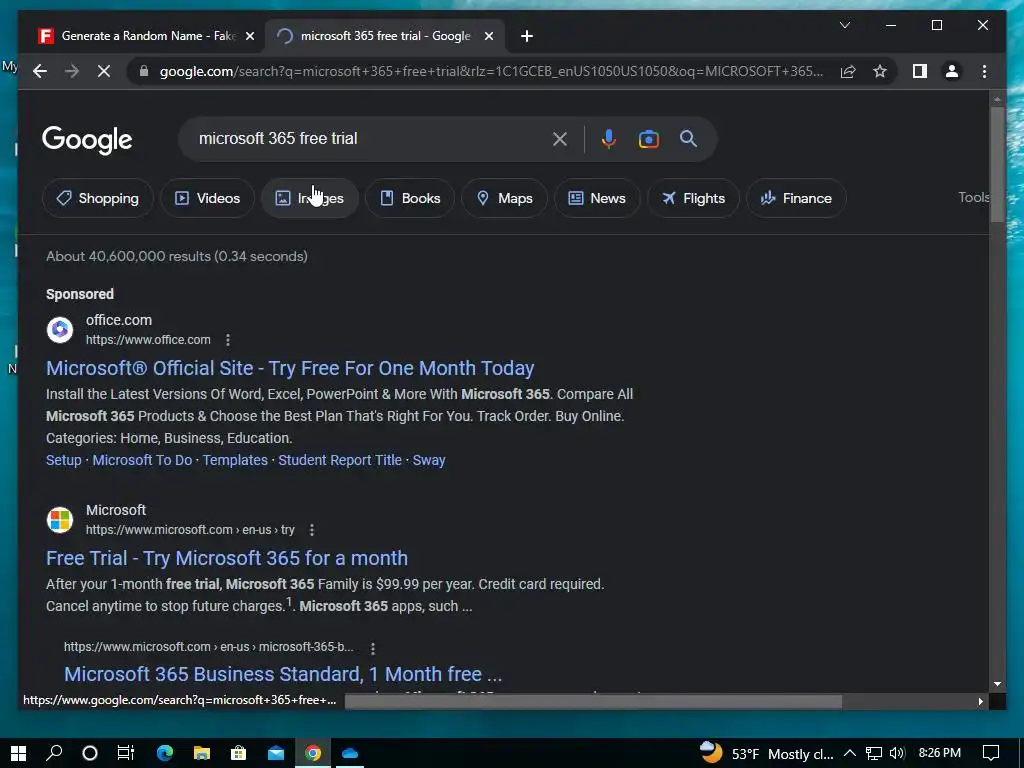
Task: Open the Templates sitelink
Action: click(x=235, y=460)
